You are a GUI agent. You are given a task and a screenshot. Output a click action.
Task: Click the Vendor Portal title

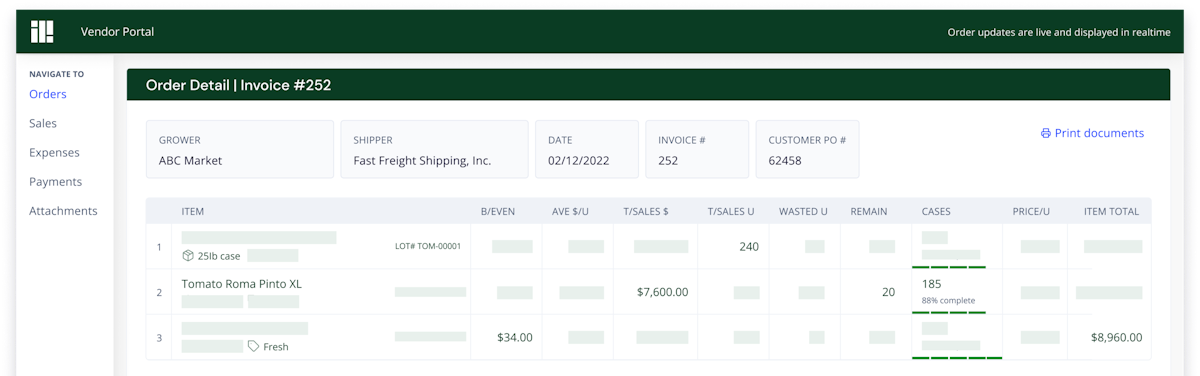pyautogui.click(x=117, y=32)
